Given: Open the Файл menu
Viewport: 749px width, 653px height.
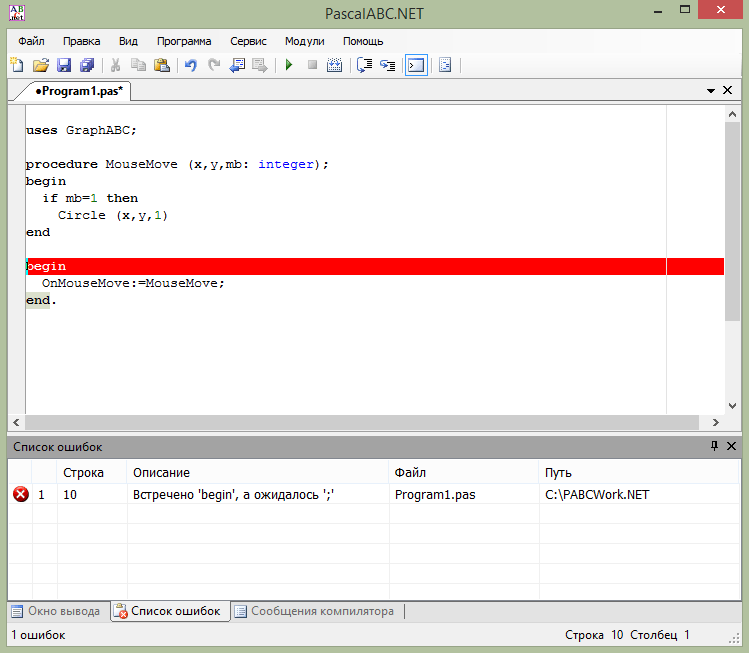Looking at the screenshot, I should coord(32,42).
